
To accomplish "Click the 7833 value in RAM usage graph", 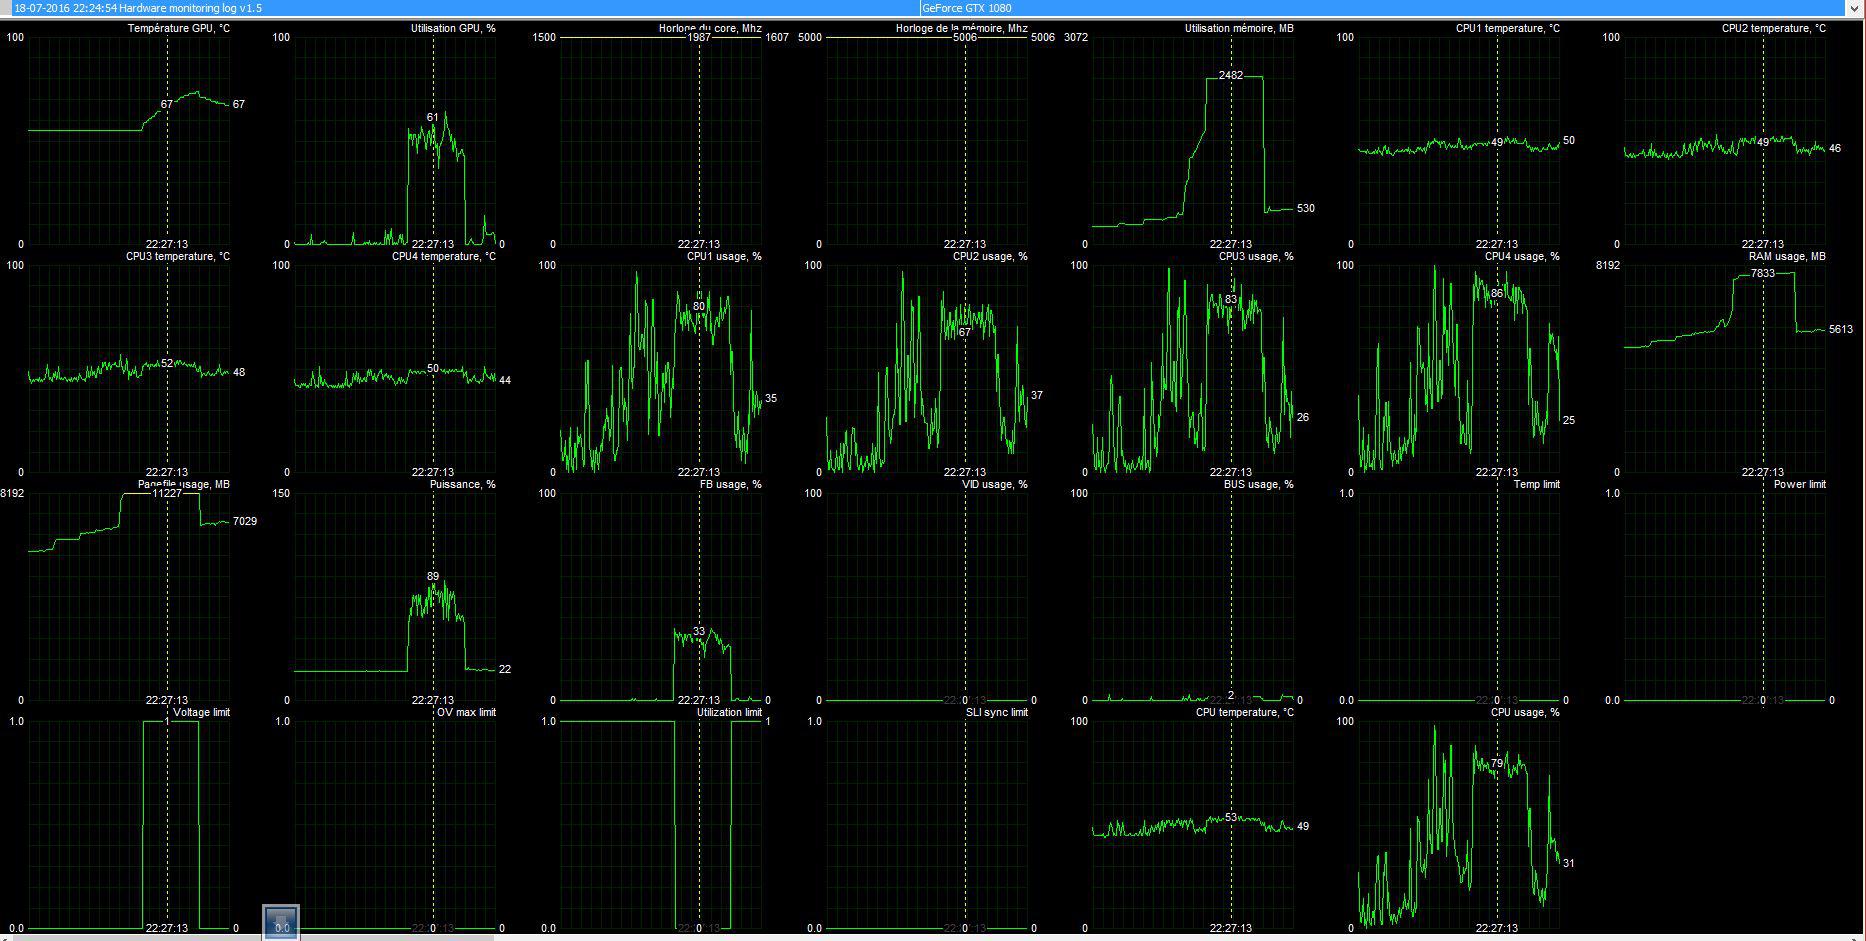I will (1763, 273).
